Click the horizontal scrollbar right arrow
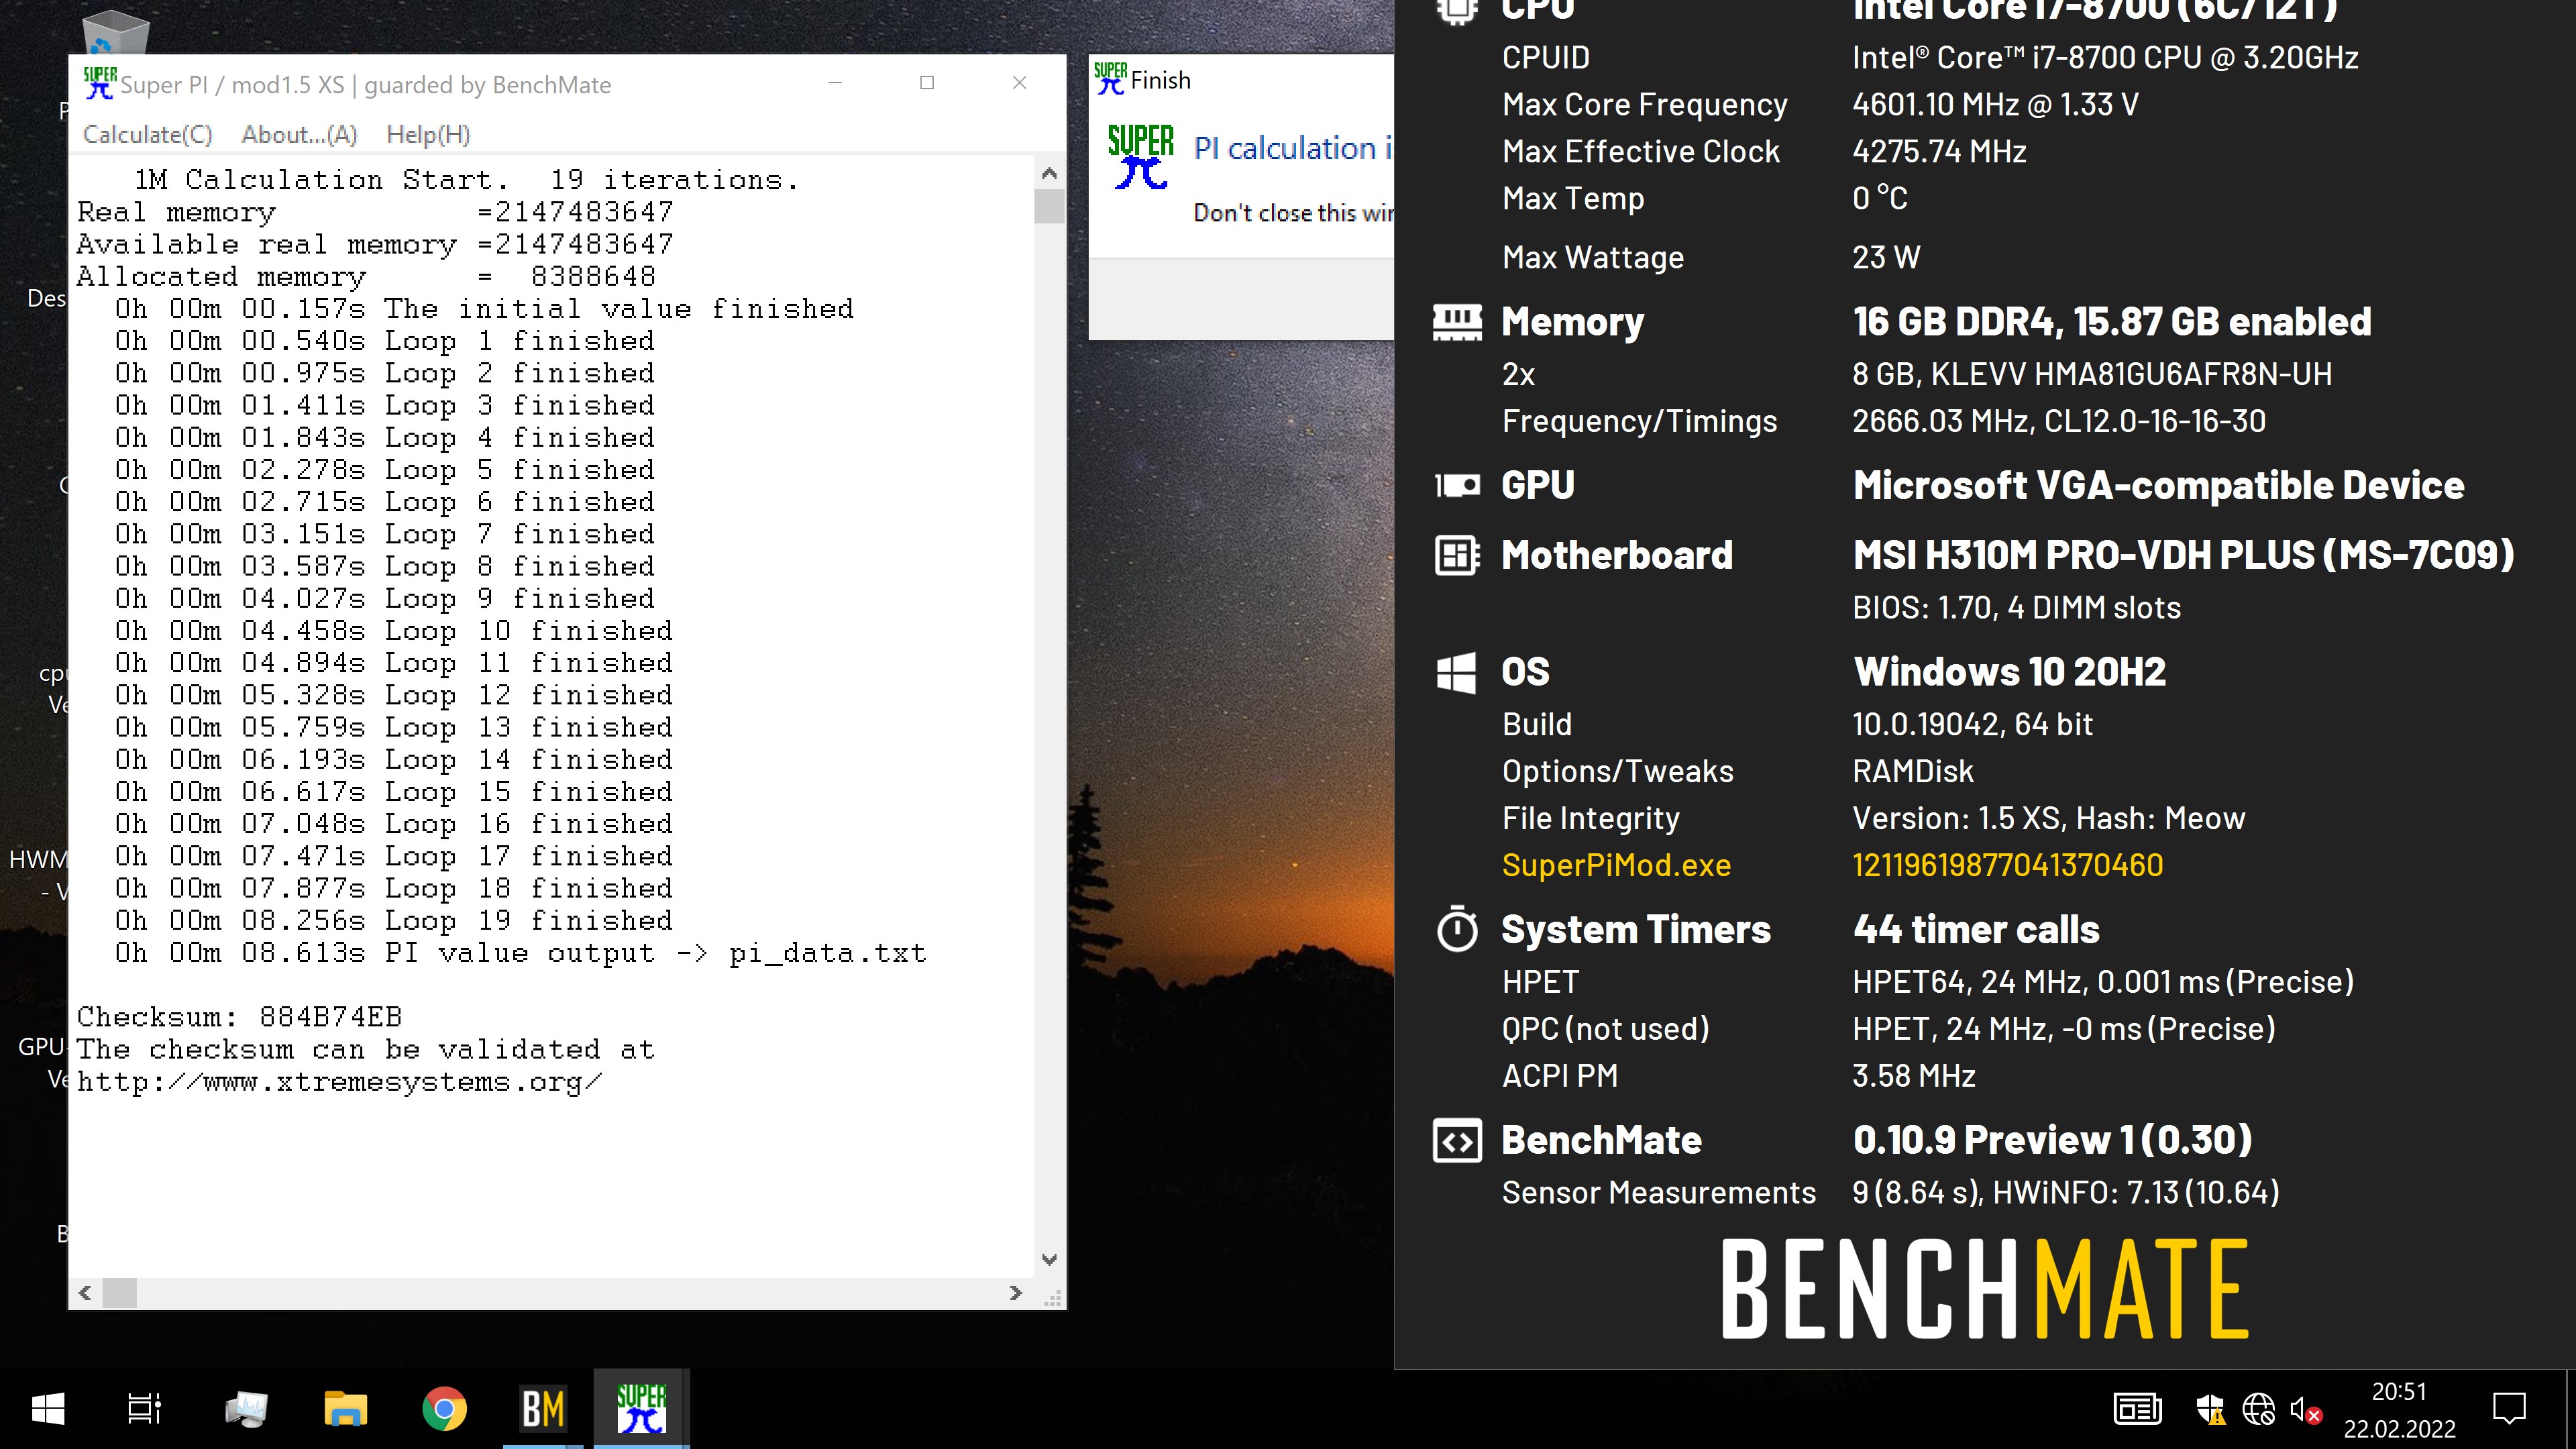Screen dimensions: 2576x1449 point(1016,1293)
